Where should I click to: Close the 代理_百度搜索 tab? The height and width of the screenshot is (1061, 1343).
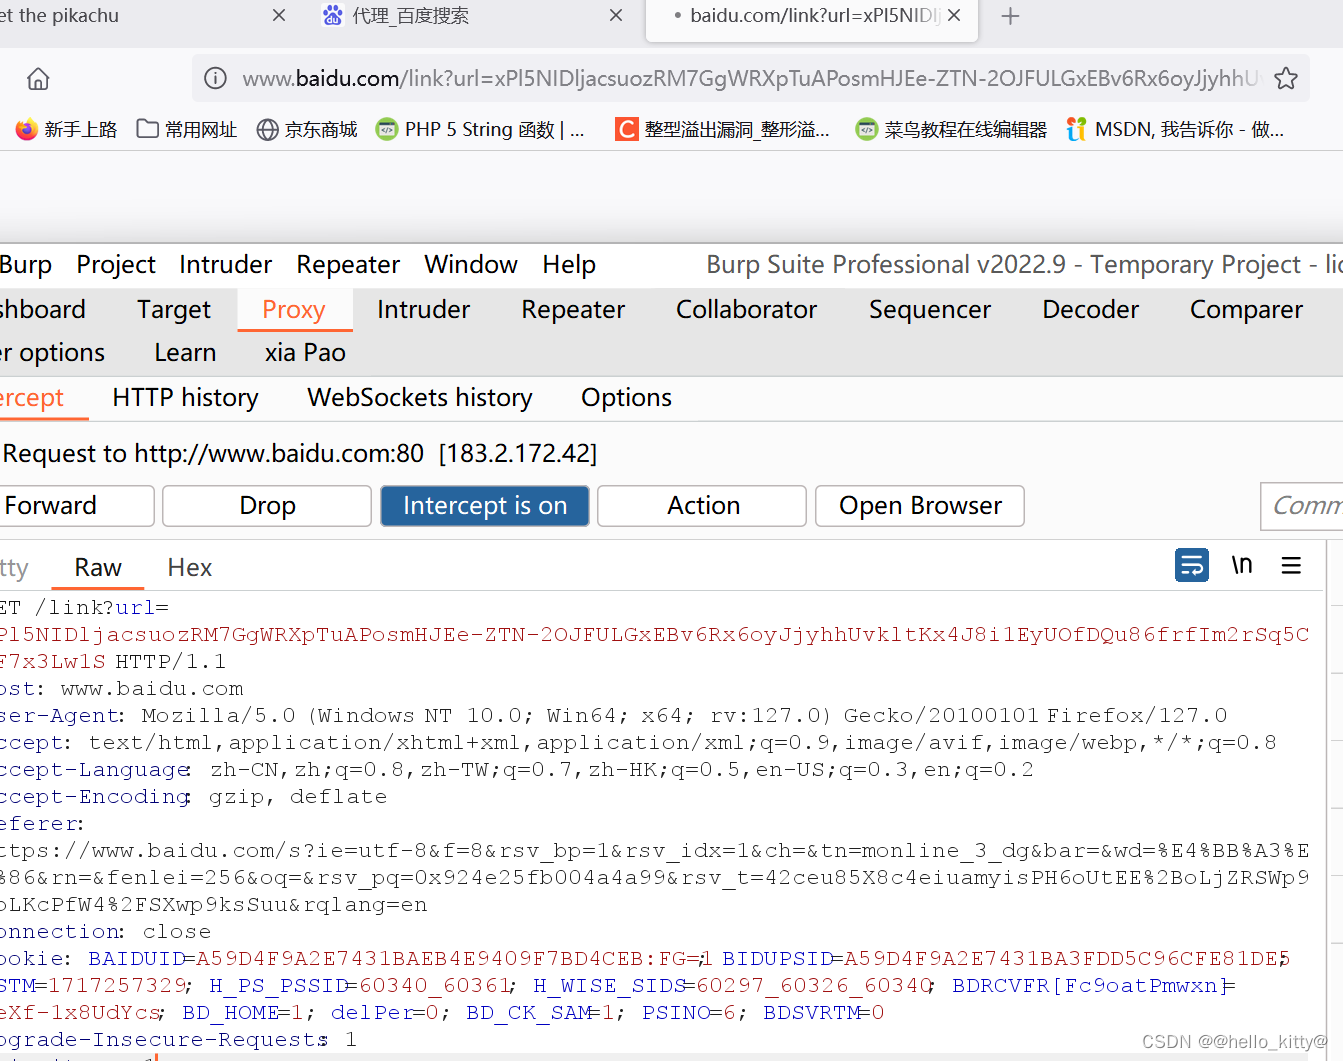[616, 16]
